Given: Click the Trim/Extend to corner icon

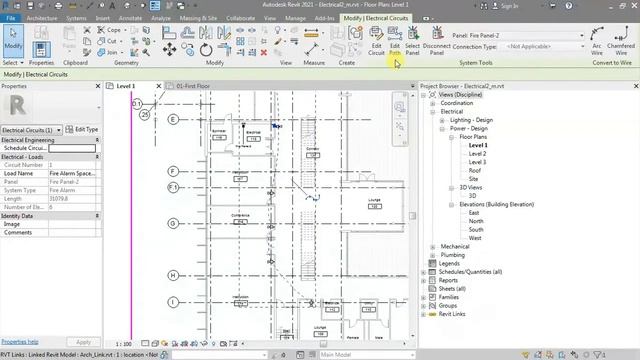Looking at the screenshot, I should tap(224, 50).
